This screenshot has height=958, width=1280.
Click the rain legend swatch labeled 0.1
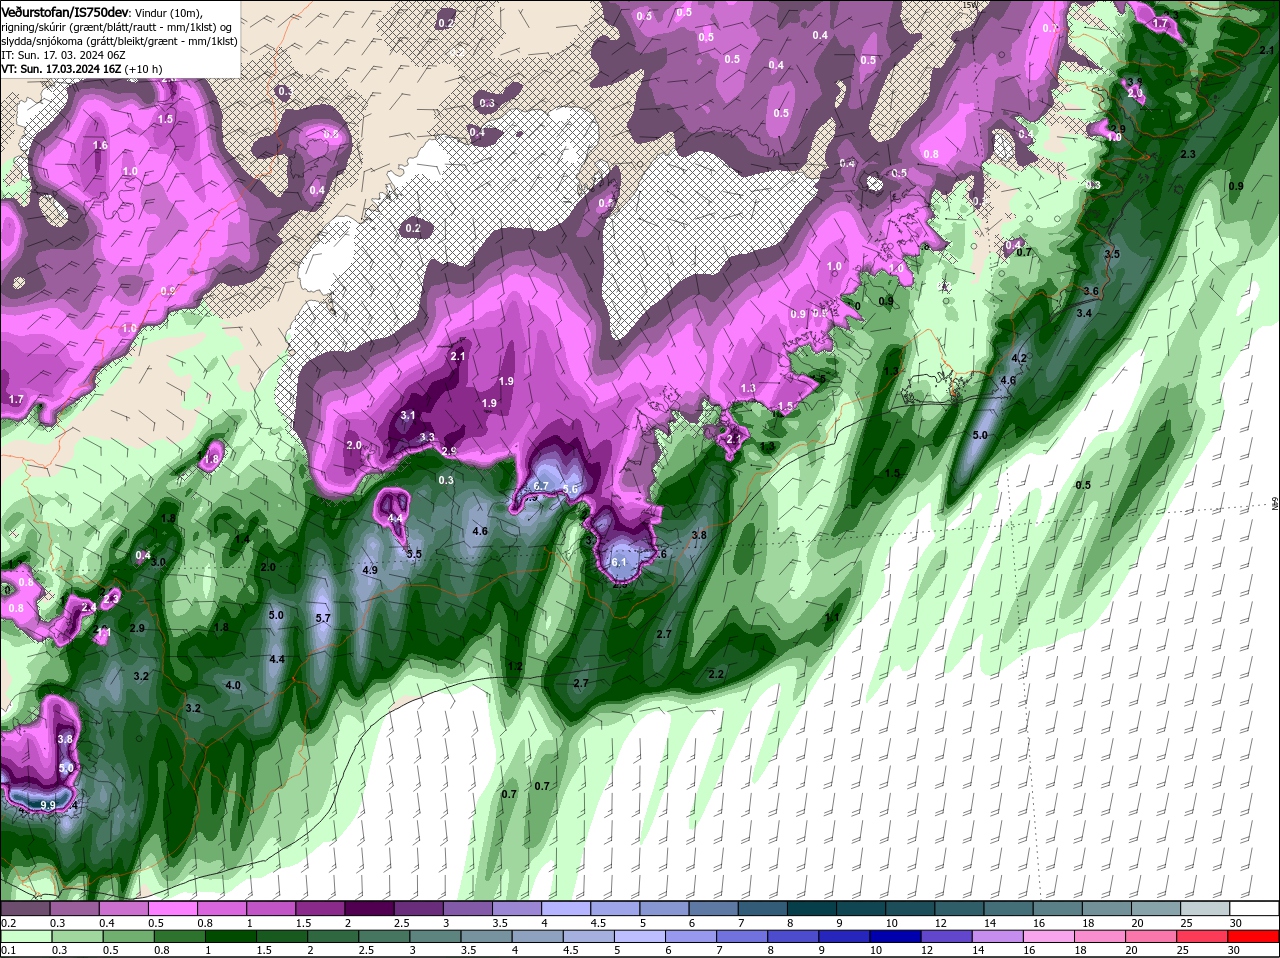coord(24,937)
